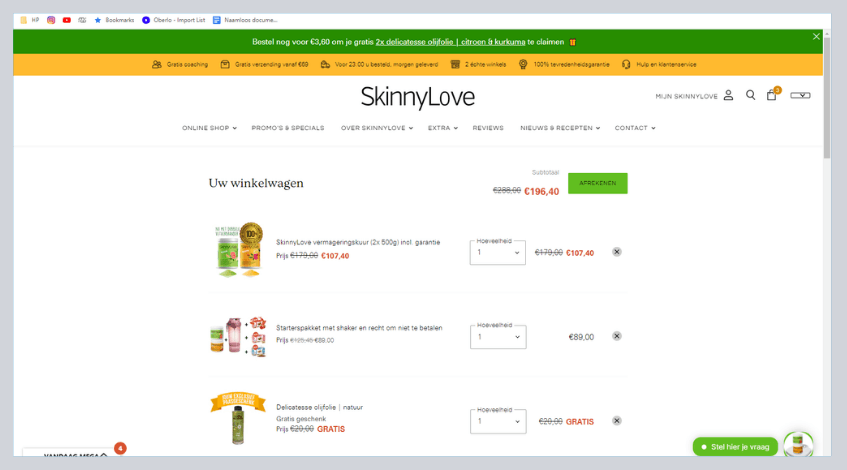Viewport: 847px width, 470px height.
Task: Follow the delicatesse olijfolie citroen & kurkuma link
Action: 450,42
